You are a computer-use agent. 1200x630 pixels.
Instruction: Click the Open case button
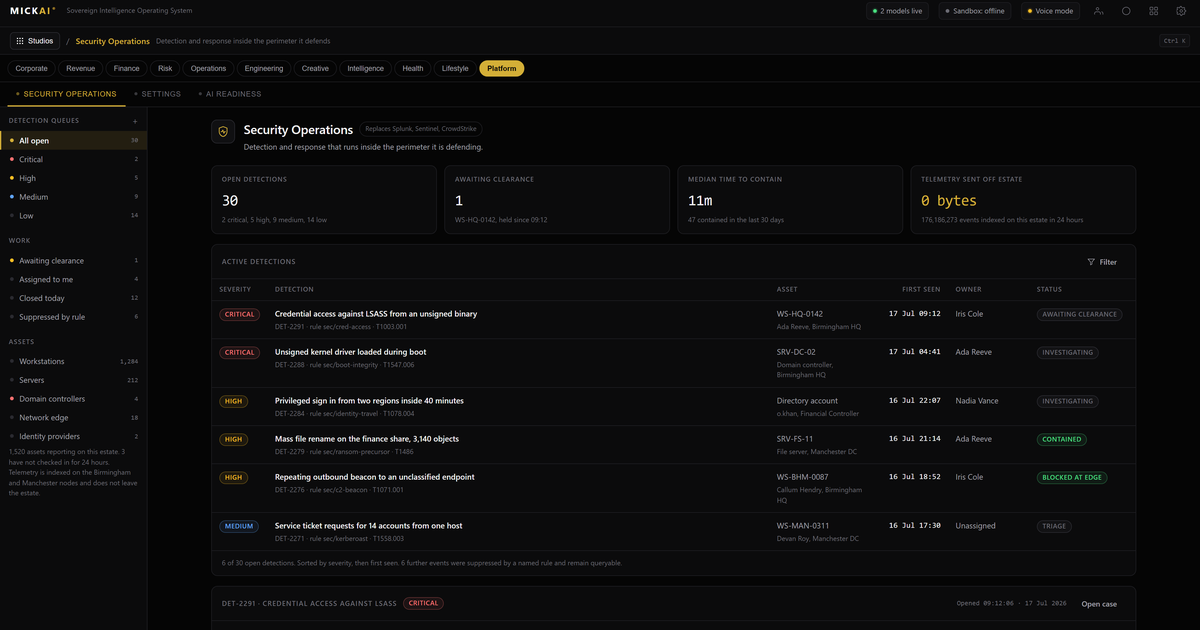coord(1099,604)
